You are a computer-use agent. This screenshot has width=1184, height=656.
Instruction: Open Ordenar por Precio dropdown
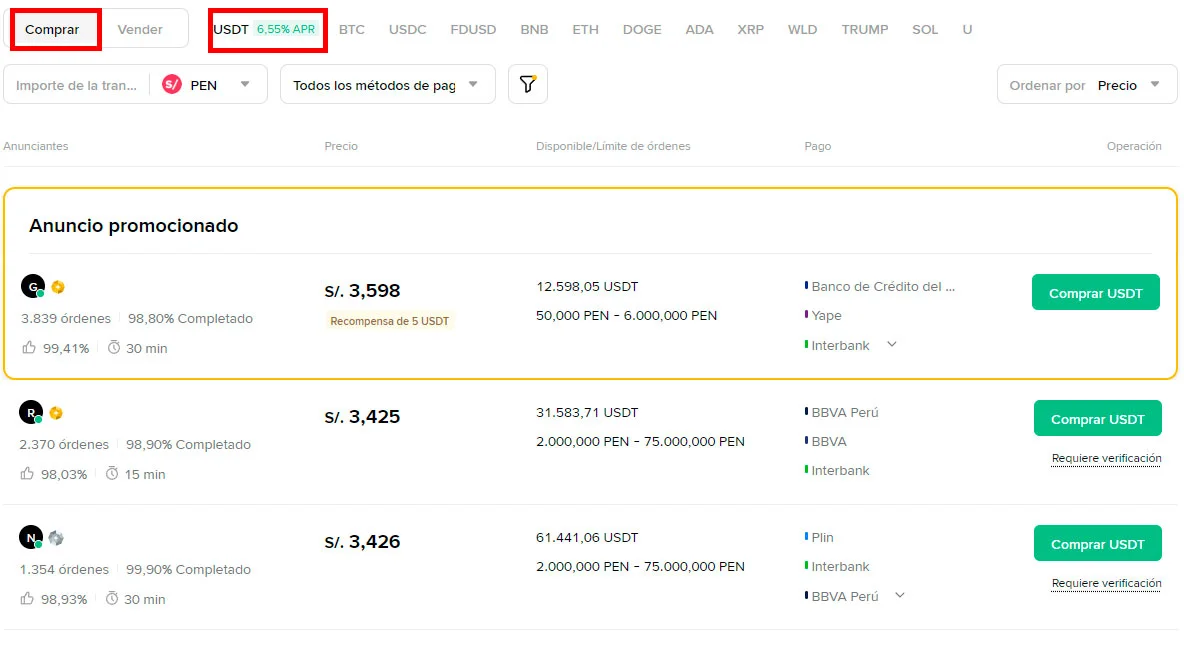pos(1087,85)
